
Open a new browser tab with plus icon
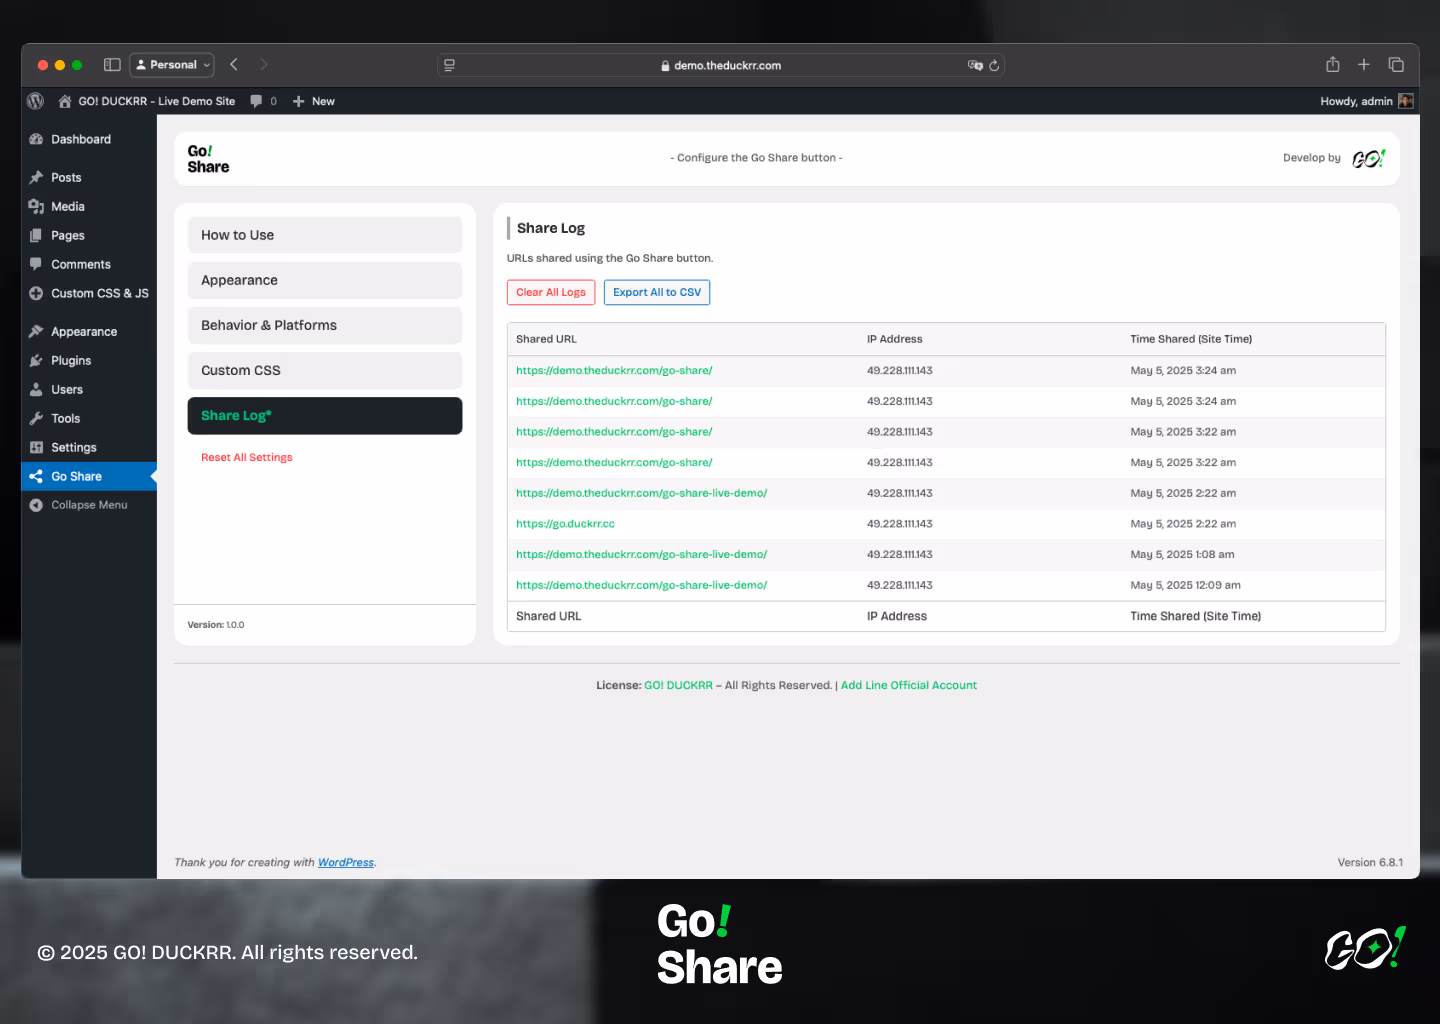1363,65
